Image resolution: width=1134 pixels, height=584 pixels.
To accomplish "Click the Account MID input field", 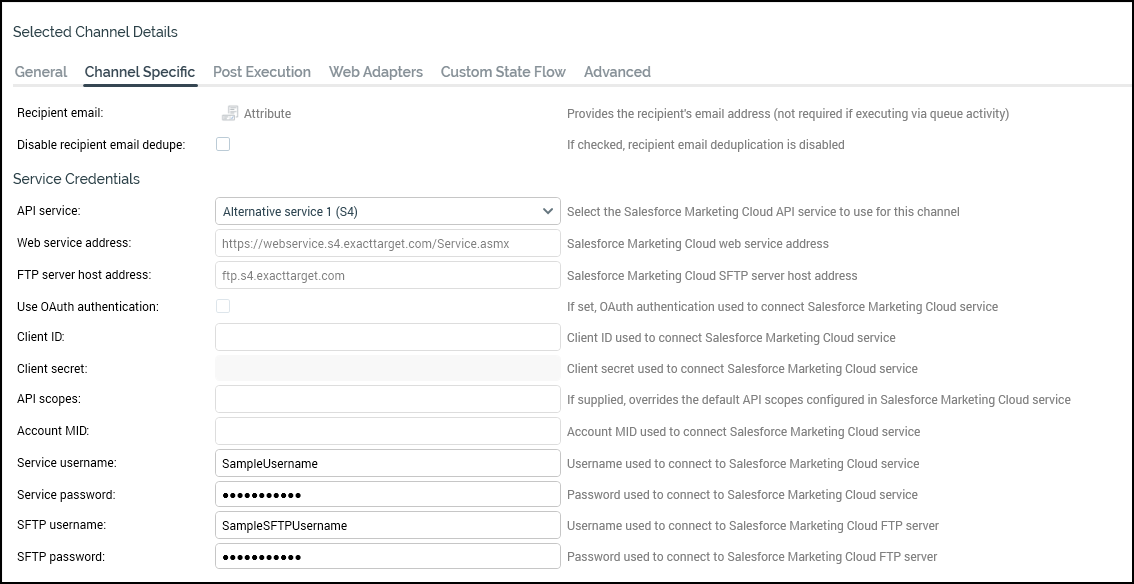I will point(387,431).
